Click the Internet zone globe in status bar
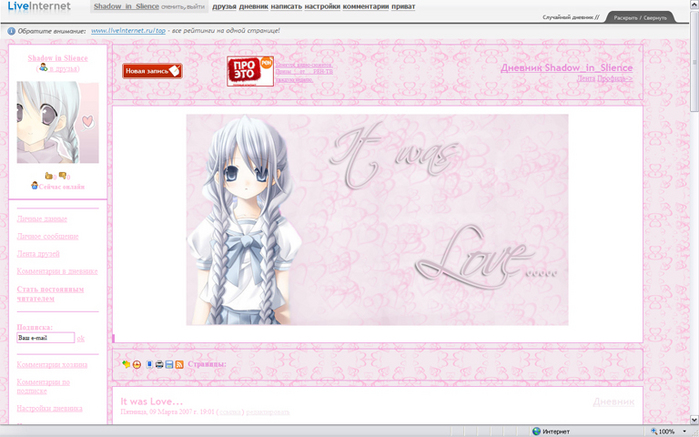This screenshot has width=699, height=437. [x=536, y=431]
